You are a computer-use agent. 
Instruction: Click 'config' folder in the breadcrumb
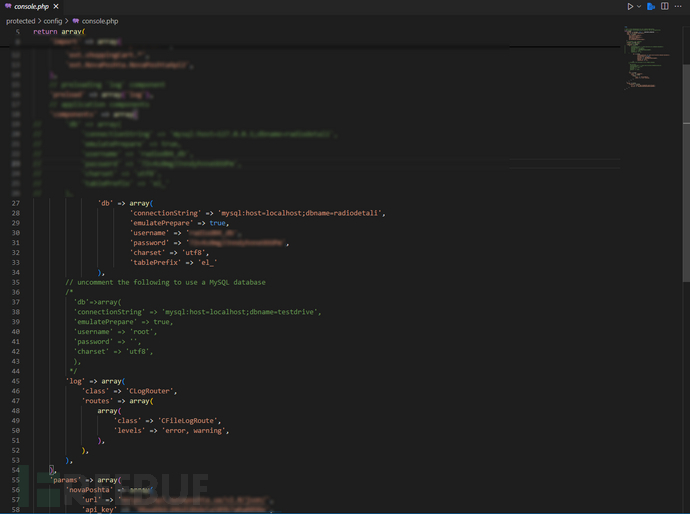pos(52,20)
